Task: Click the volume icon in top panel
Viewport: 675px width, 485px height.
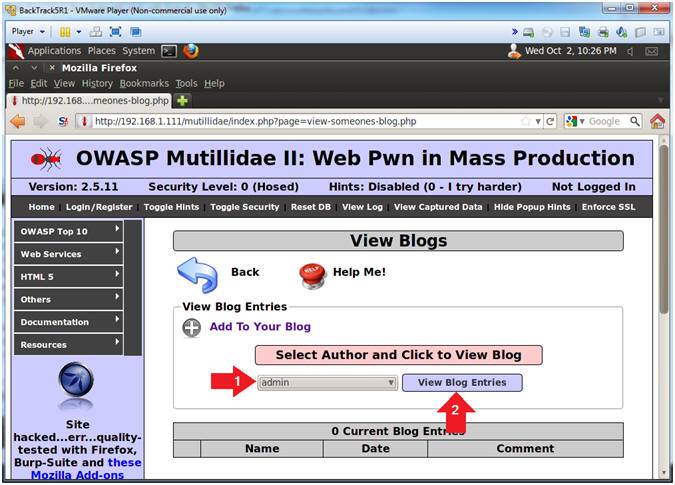Action: 630,52
